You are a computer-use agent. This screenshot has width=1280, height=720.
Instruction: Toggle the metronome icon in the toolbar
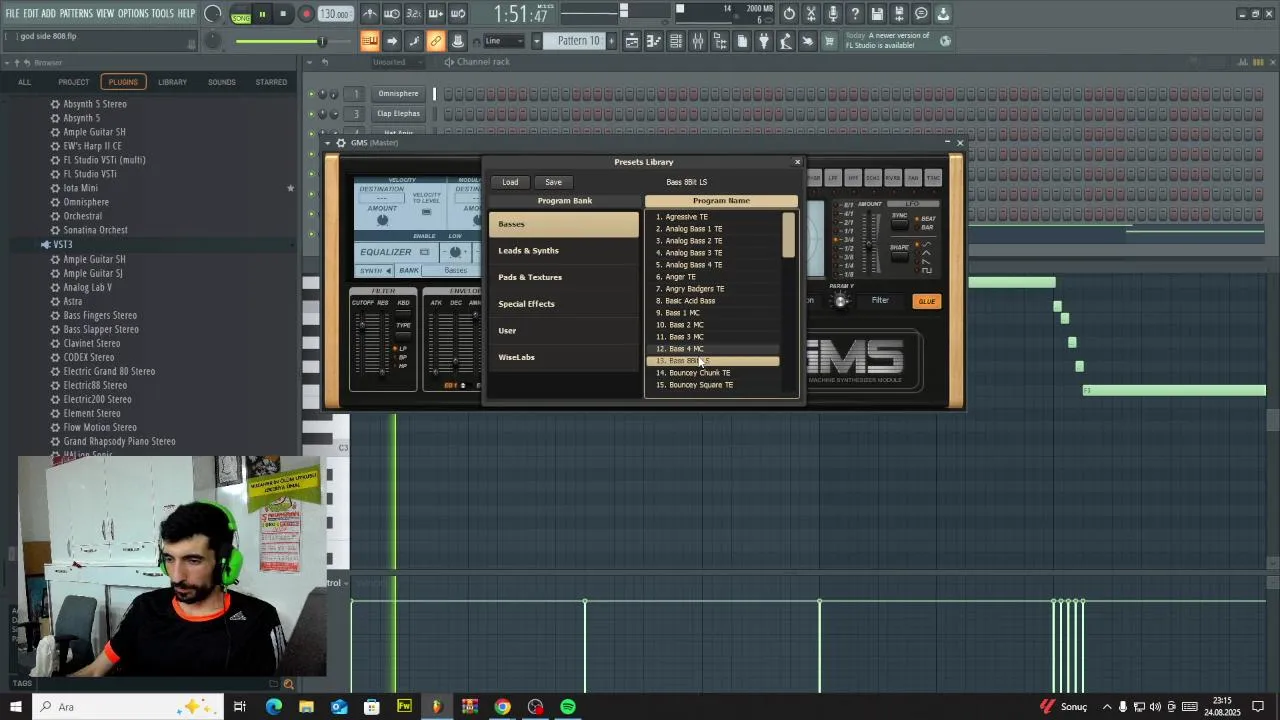point(369,14)
